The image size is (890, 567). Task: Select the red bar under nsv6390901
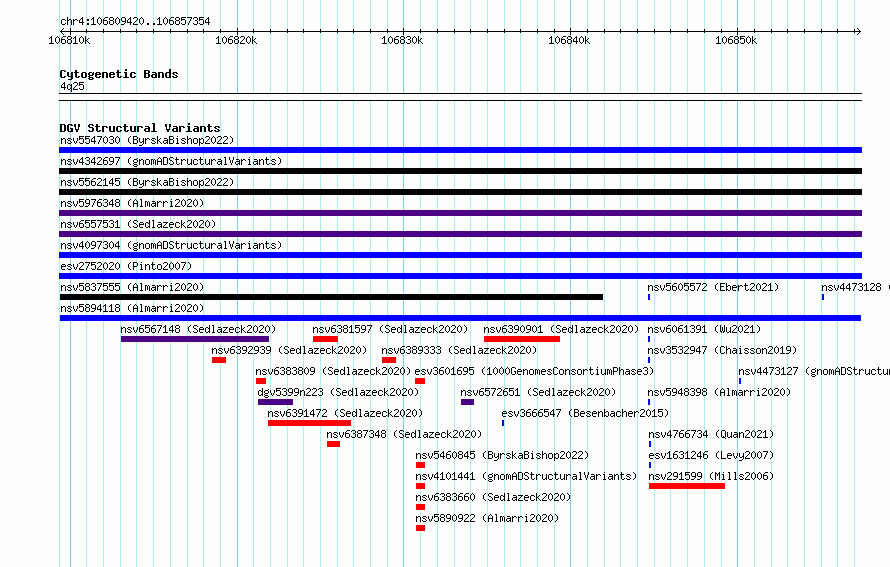pos(522,339)
